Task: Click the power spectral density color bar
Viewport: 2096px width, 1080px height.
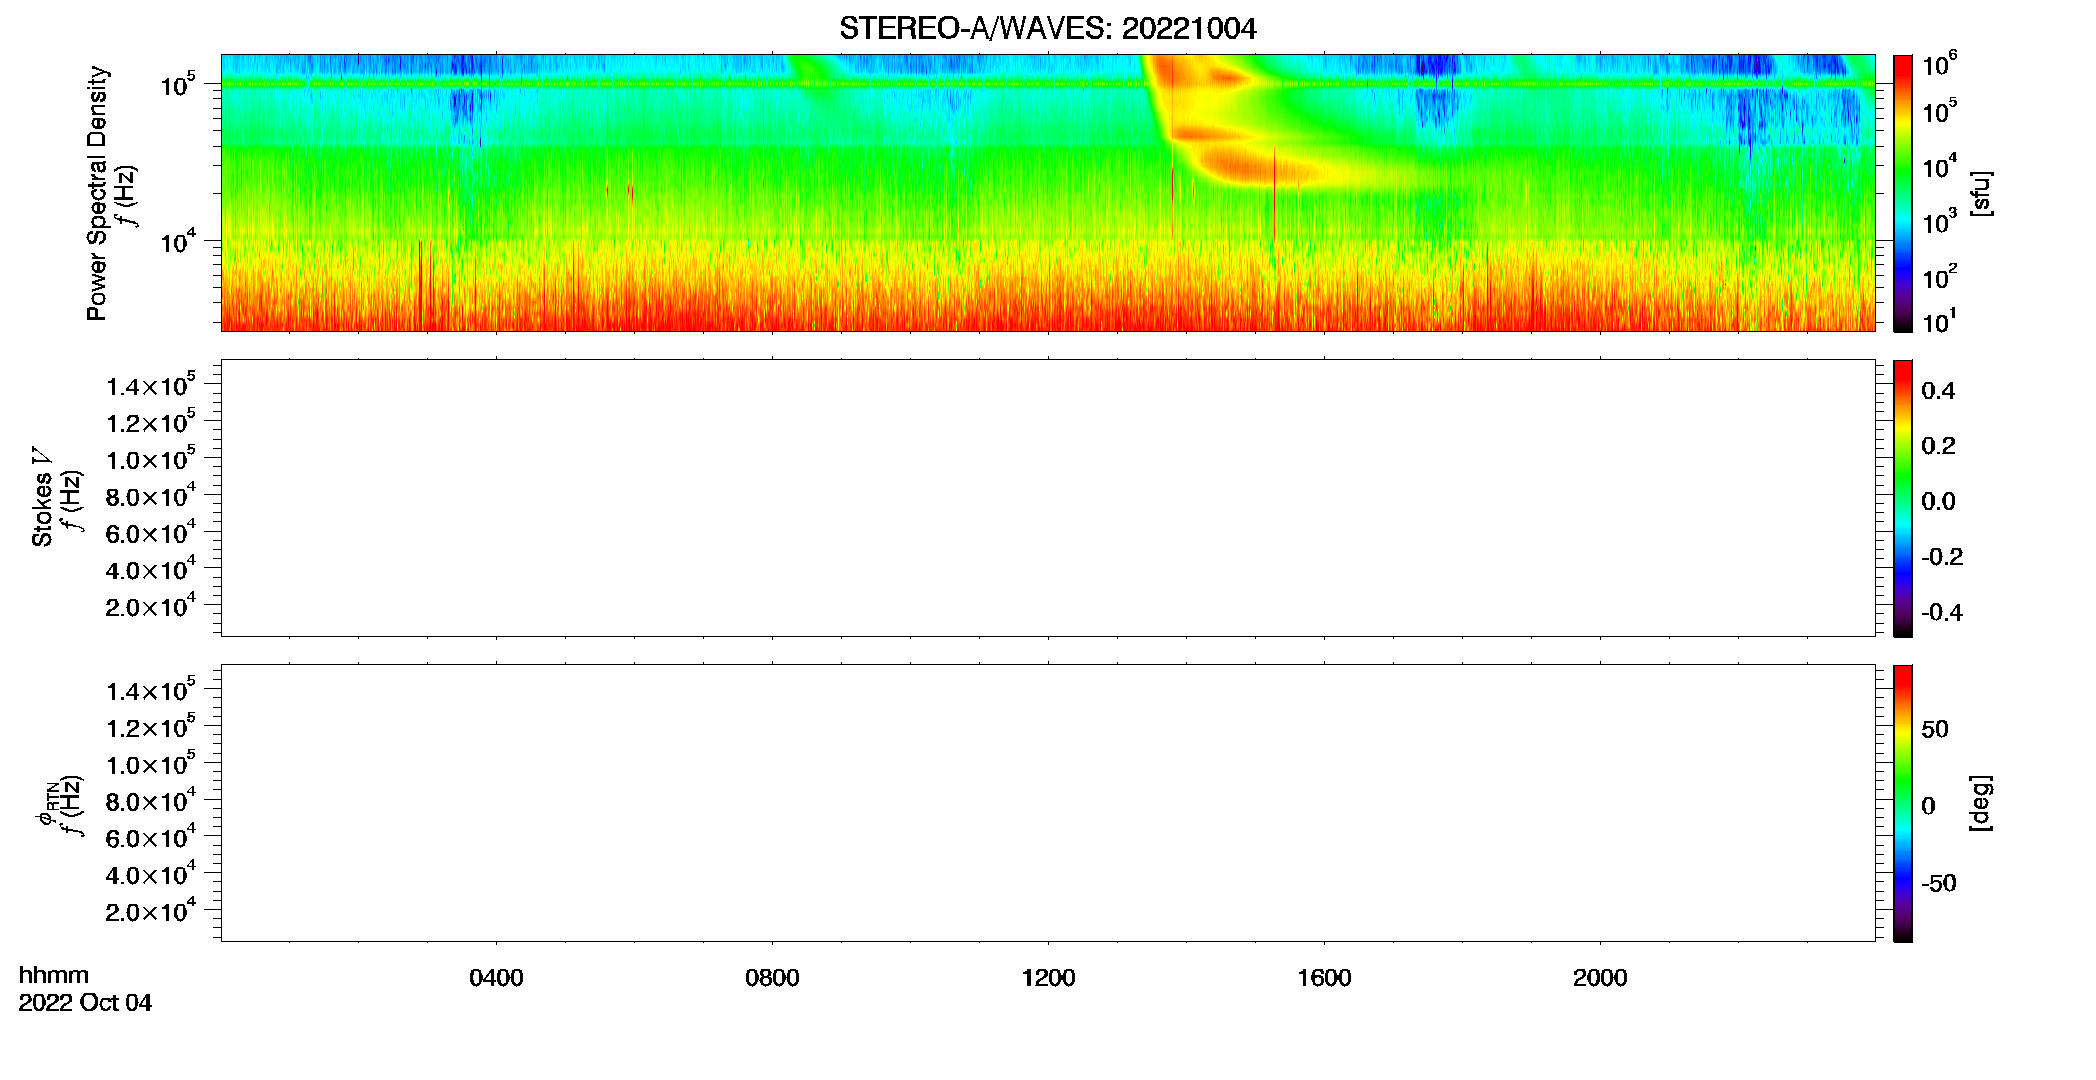Action: 1903,193
